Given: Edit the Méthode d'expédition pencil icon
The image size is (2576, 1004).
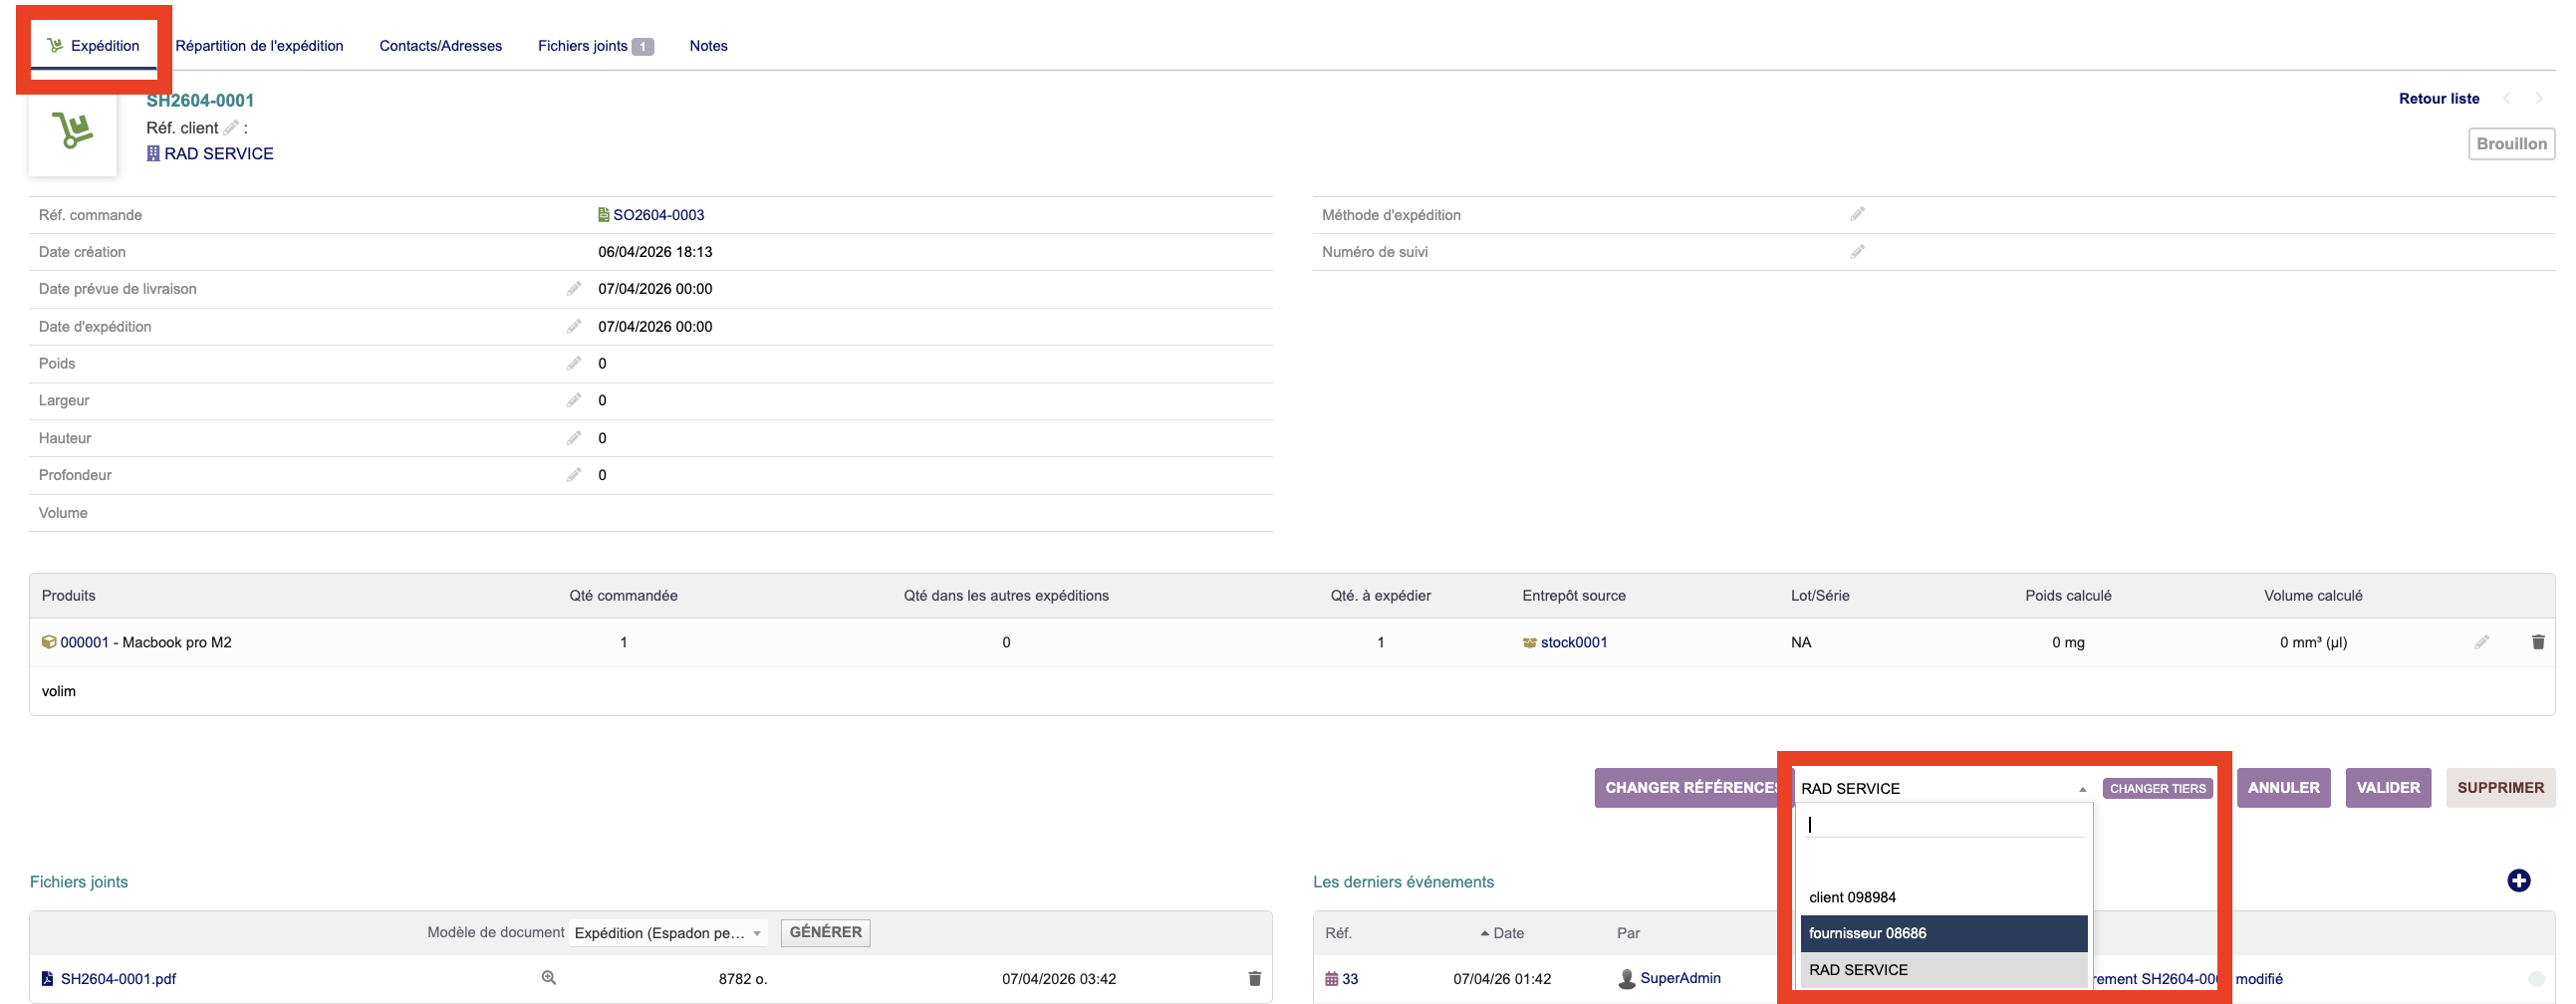Looking at the screenshot, I should (x=1857, y=214).
